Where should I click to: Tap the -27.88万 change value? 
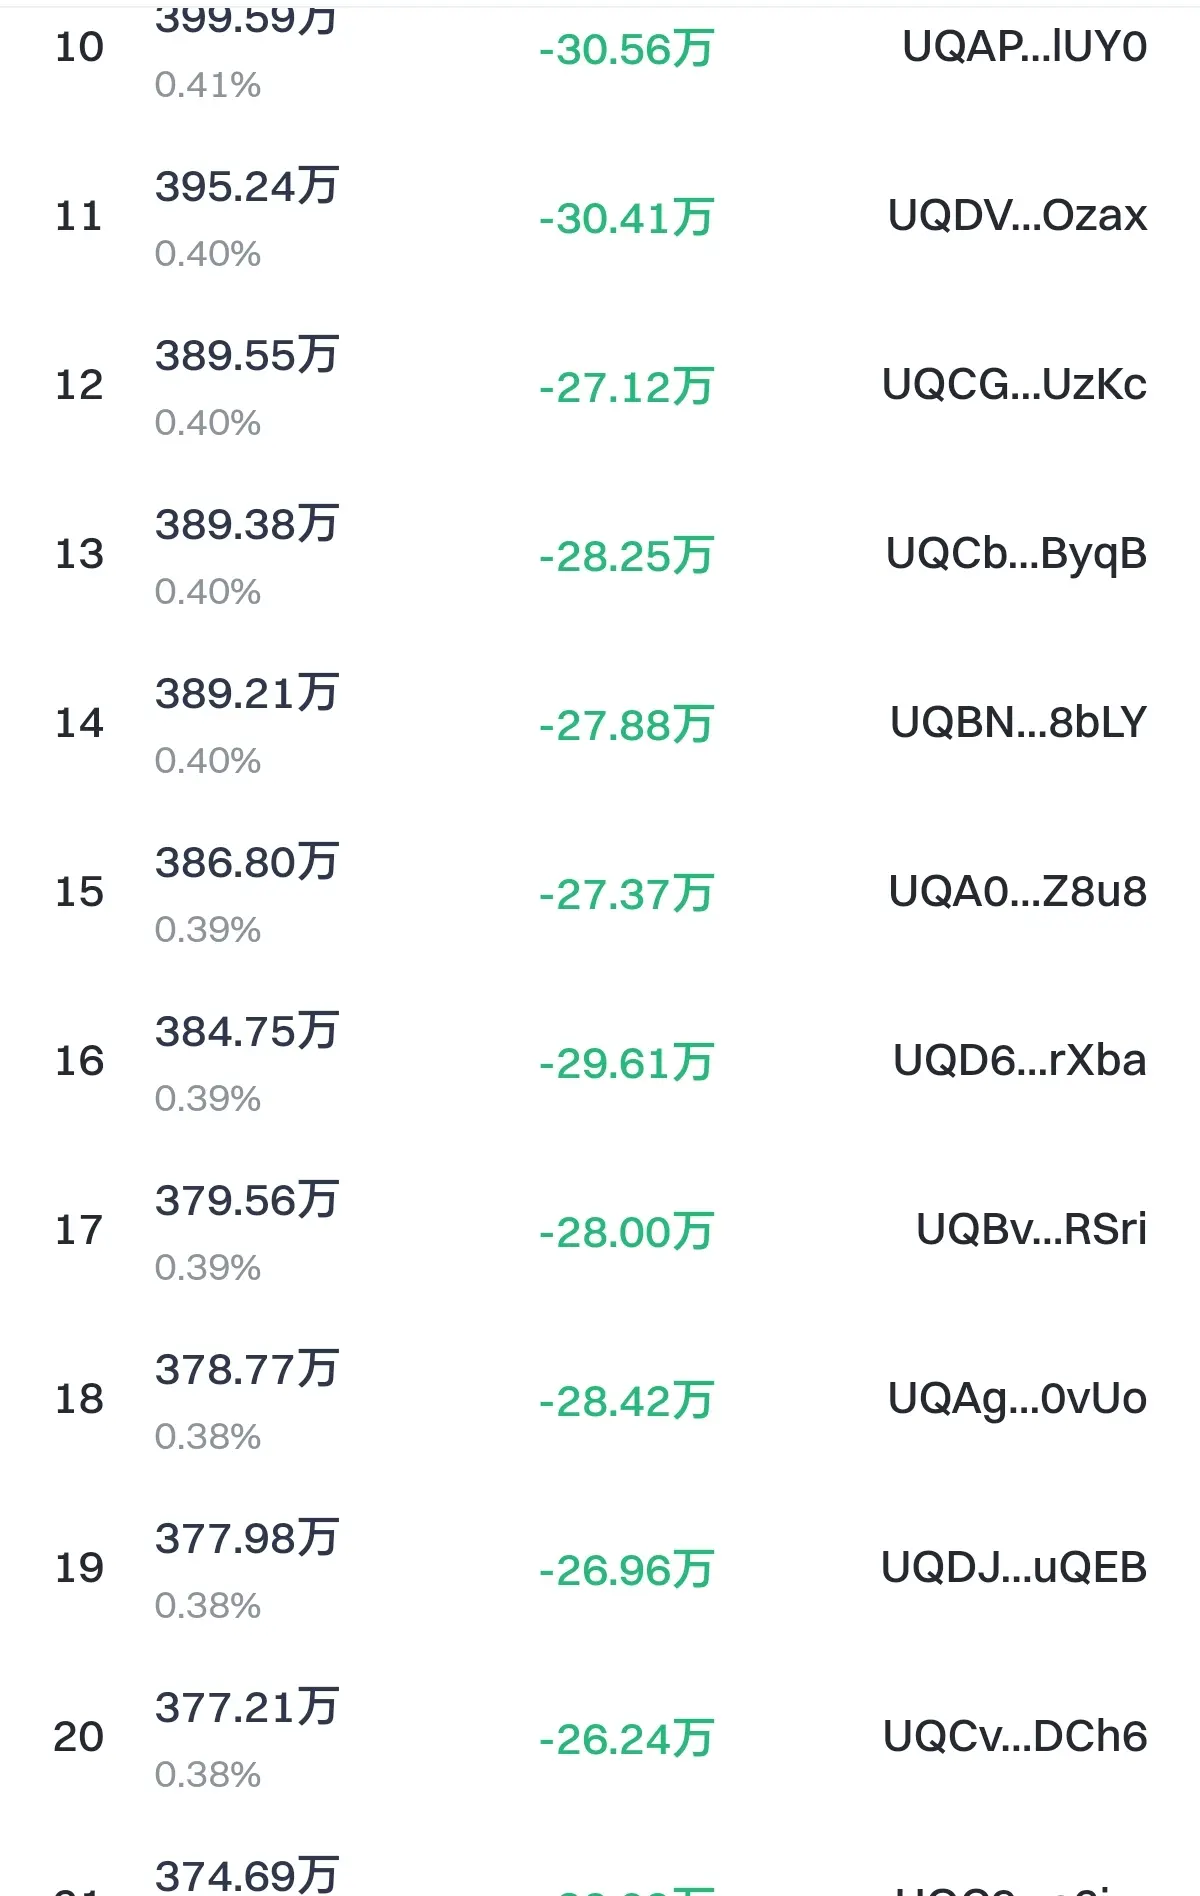click(x=626, y=725)
